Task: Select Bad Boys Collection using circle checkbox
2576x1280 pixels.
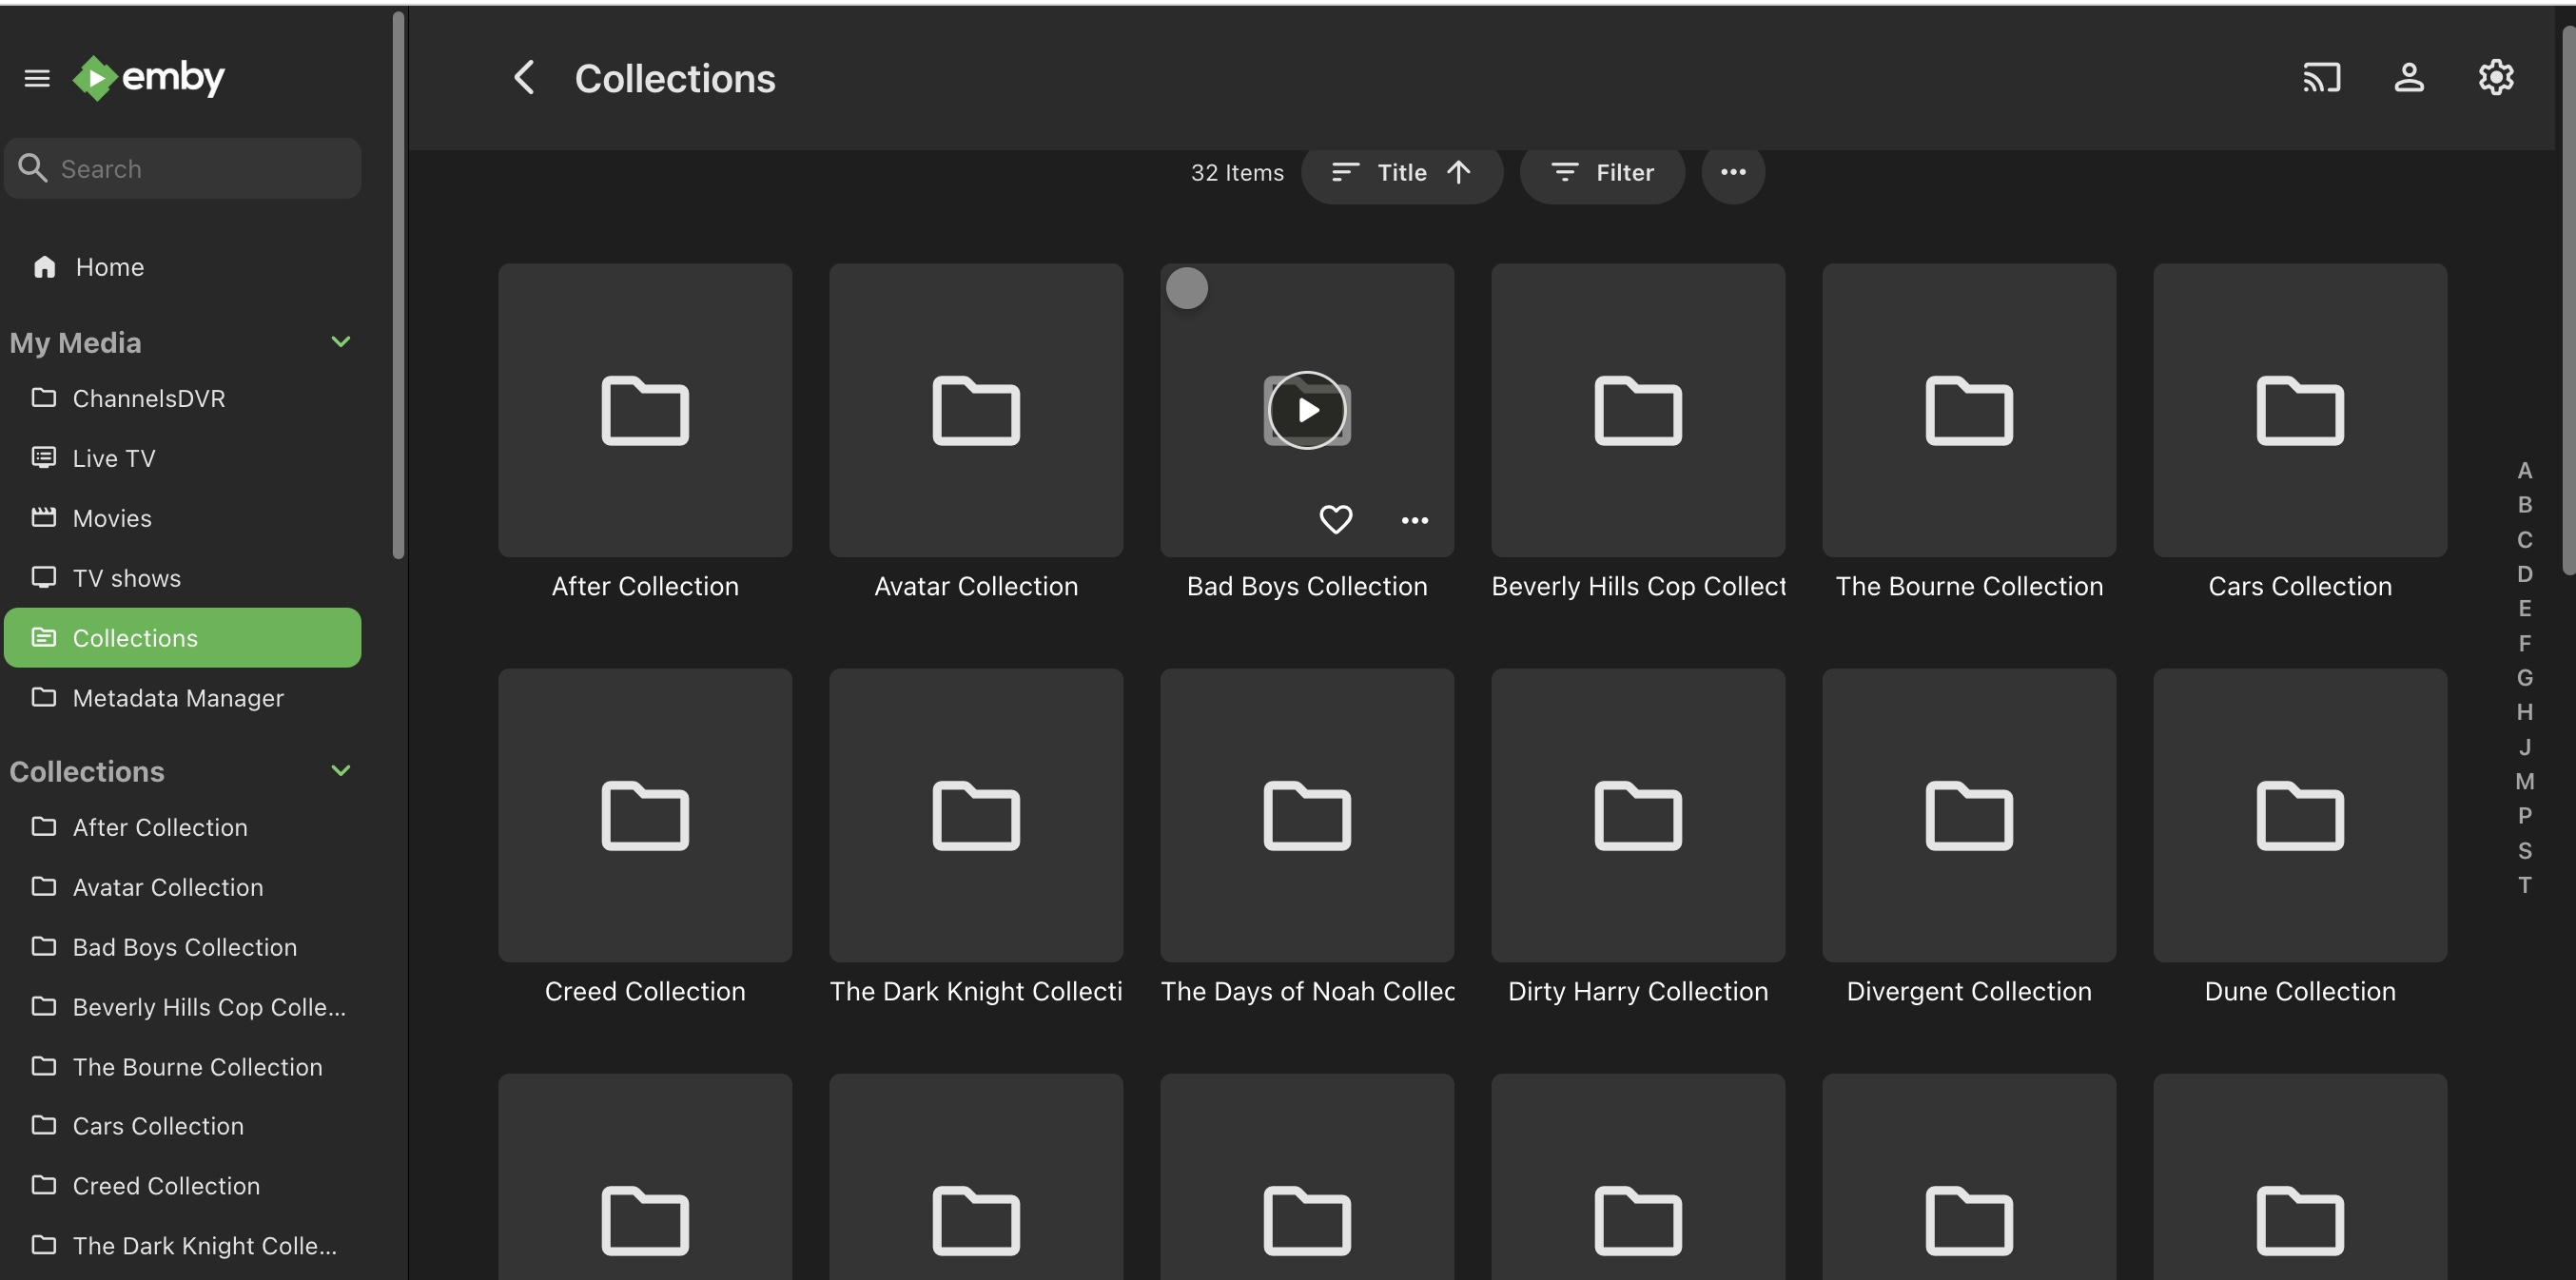Action: click(1187, 289)
